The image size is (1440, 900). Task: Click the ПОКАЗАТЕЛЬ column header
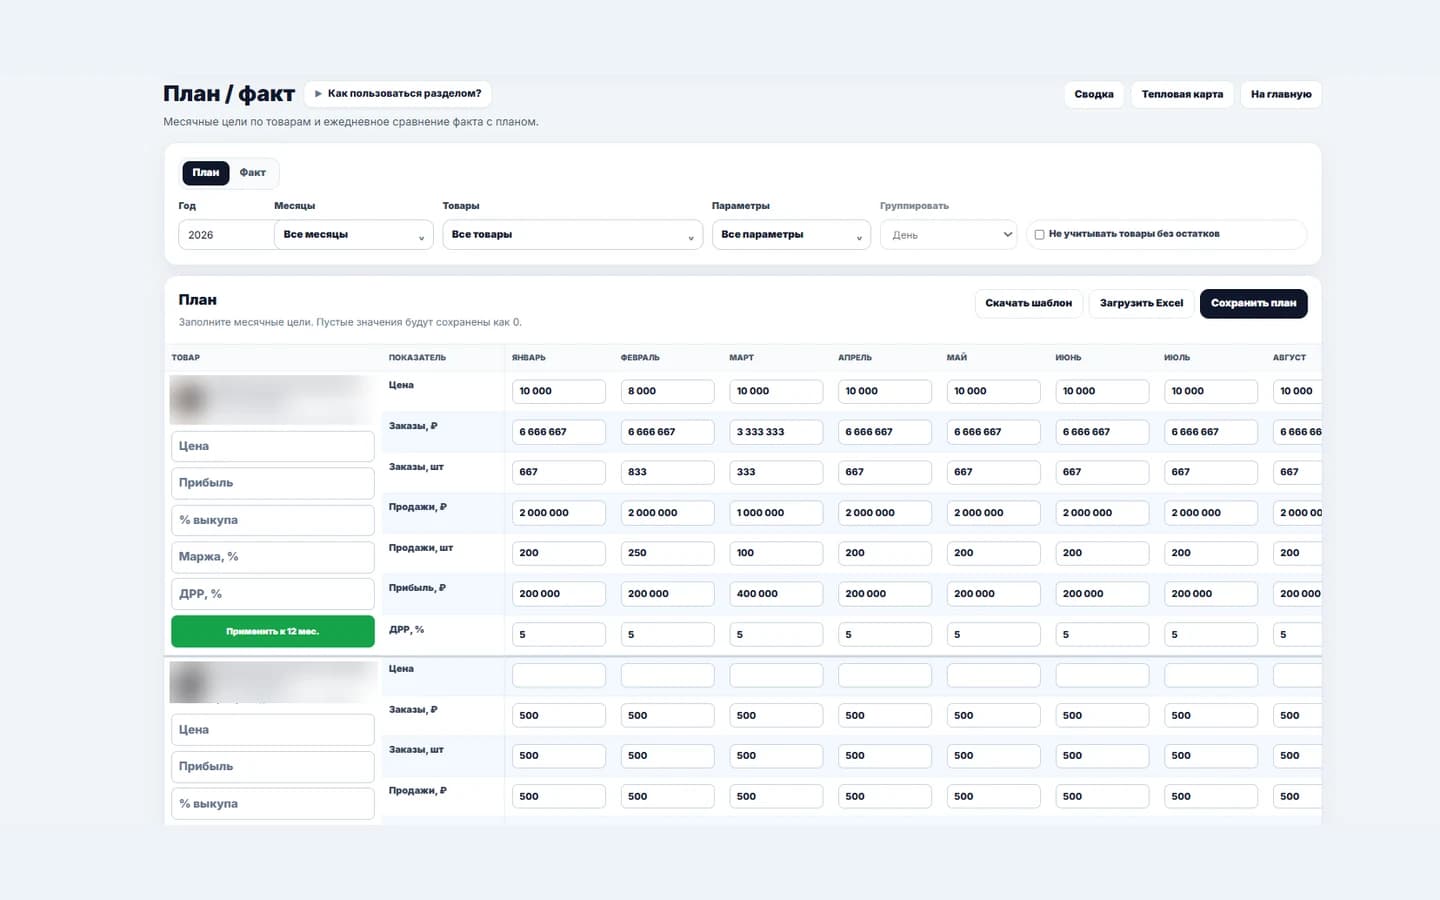click(417, 358)
